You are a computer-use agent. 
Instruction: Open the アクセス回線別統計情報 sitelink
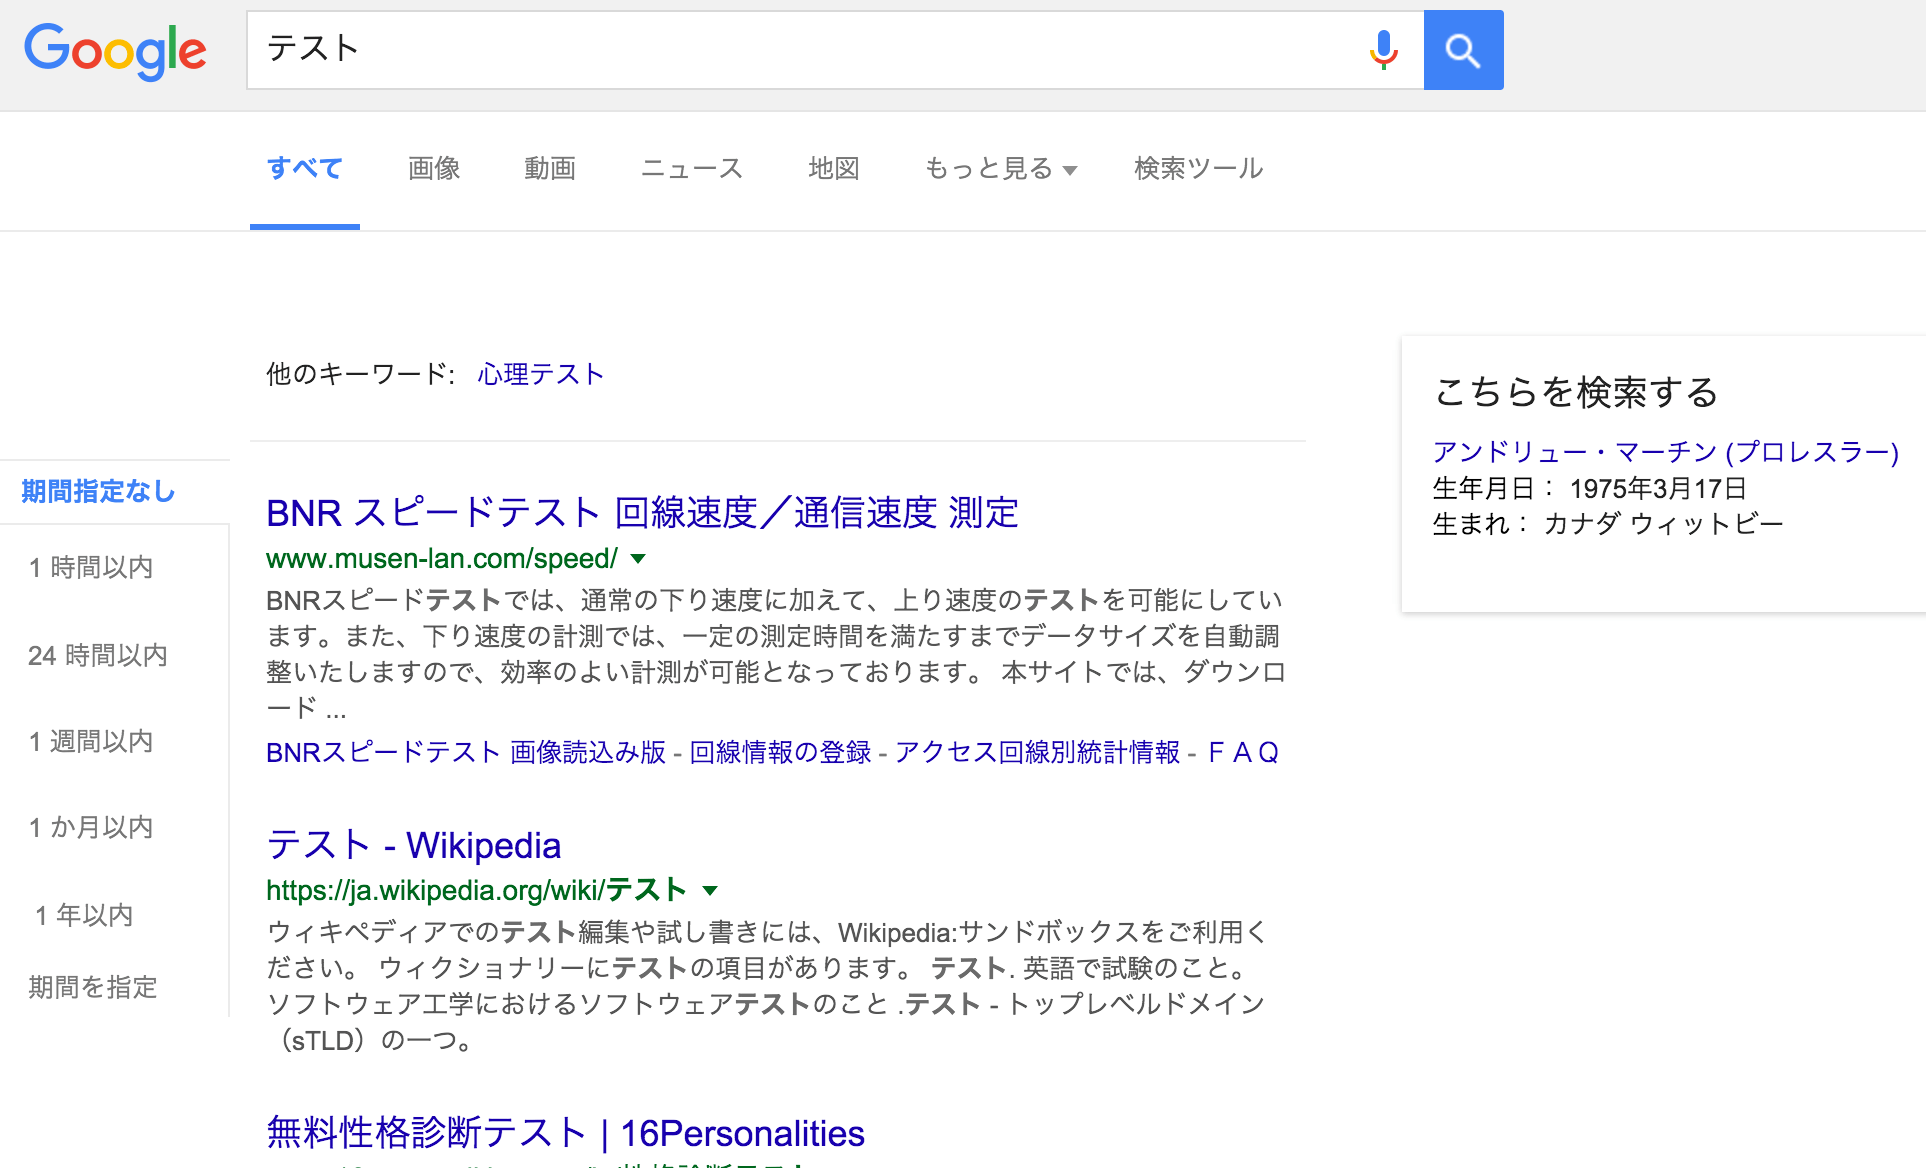(1038, 752)
